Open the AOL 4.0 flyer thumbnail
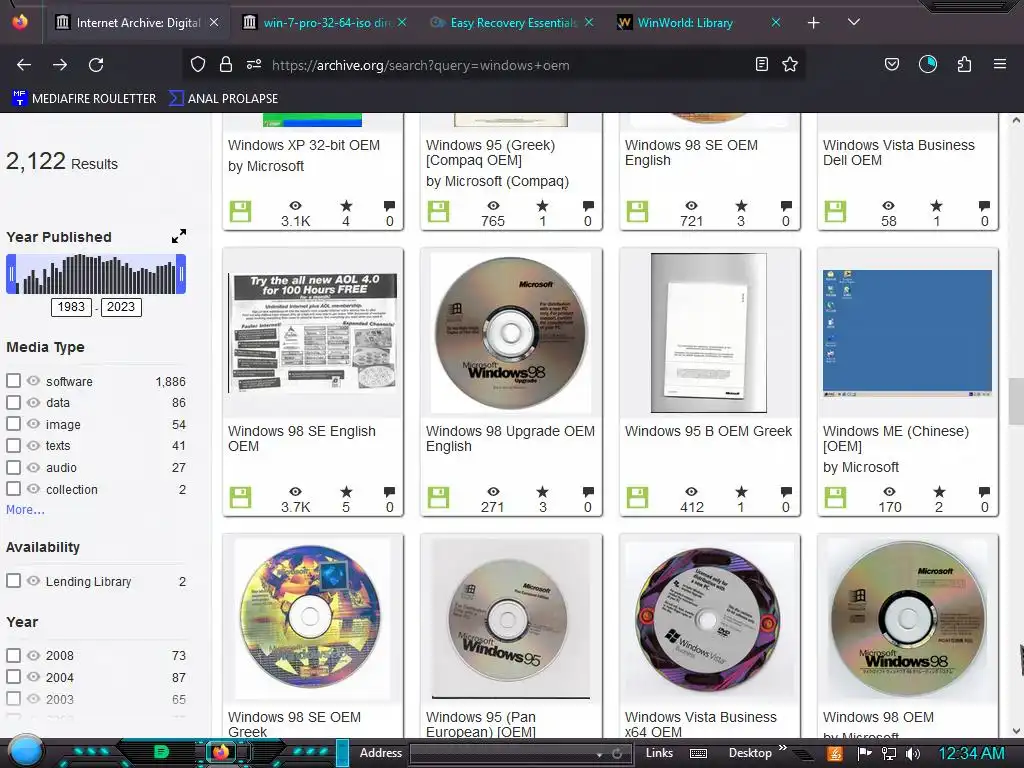The image size is (1024, 768). click(x=312, y=332)
